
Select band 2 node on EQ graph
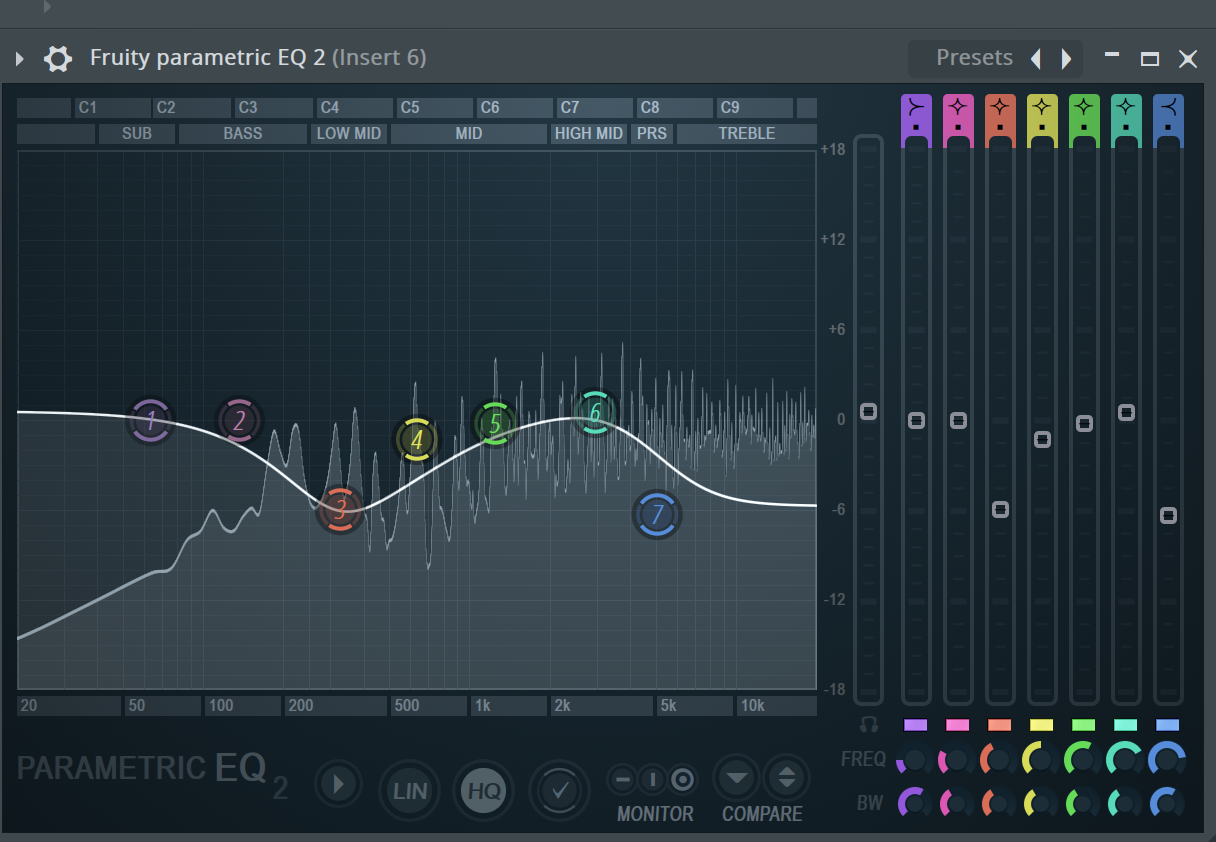tap(239, 420)
